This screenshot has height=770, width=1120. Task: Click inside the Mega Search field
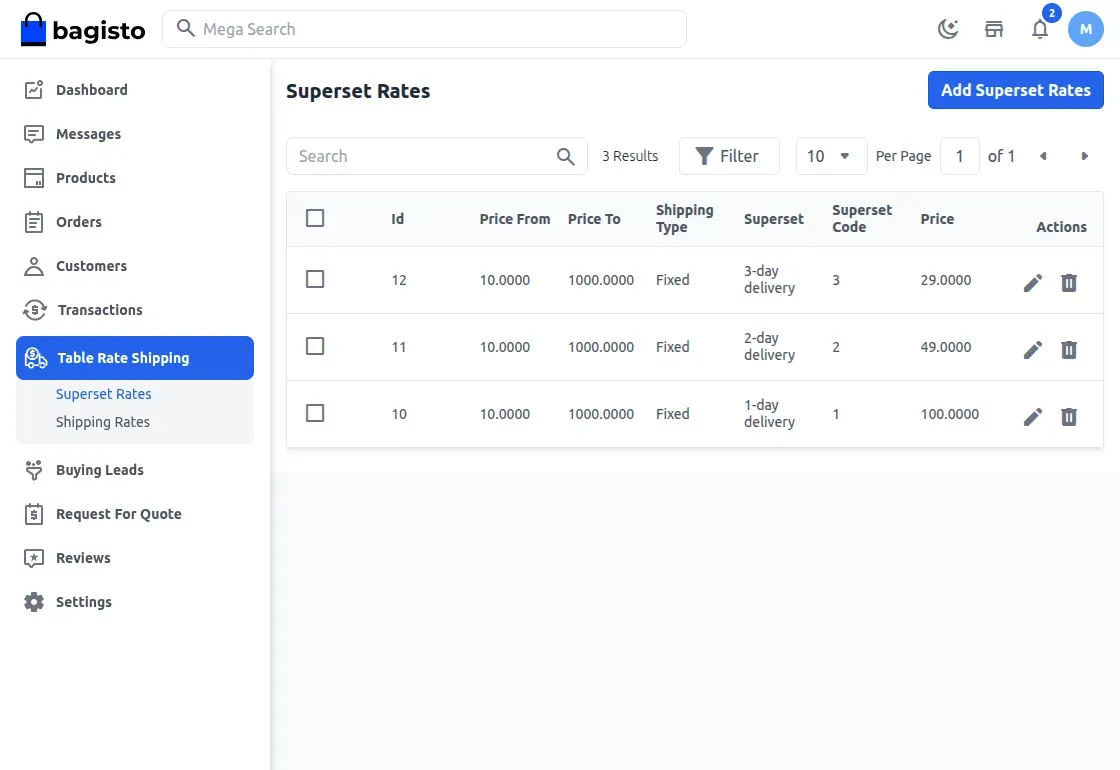(x=425, y=29)
